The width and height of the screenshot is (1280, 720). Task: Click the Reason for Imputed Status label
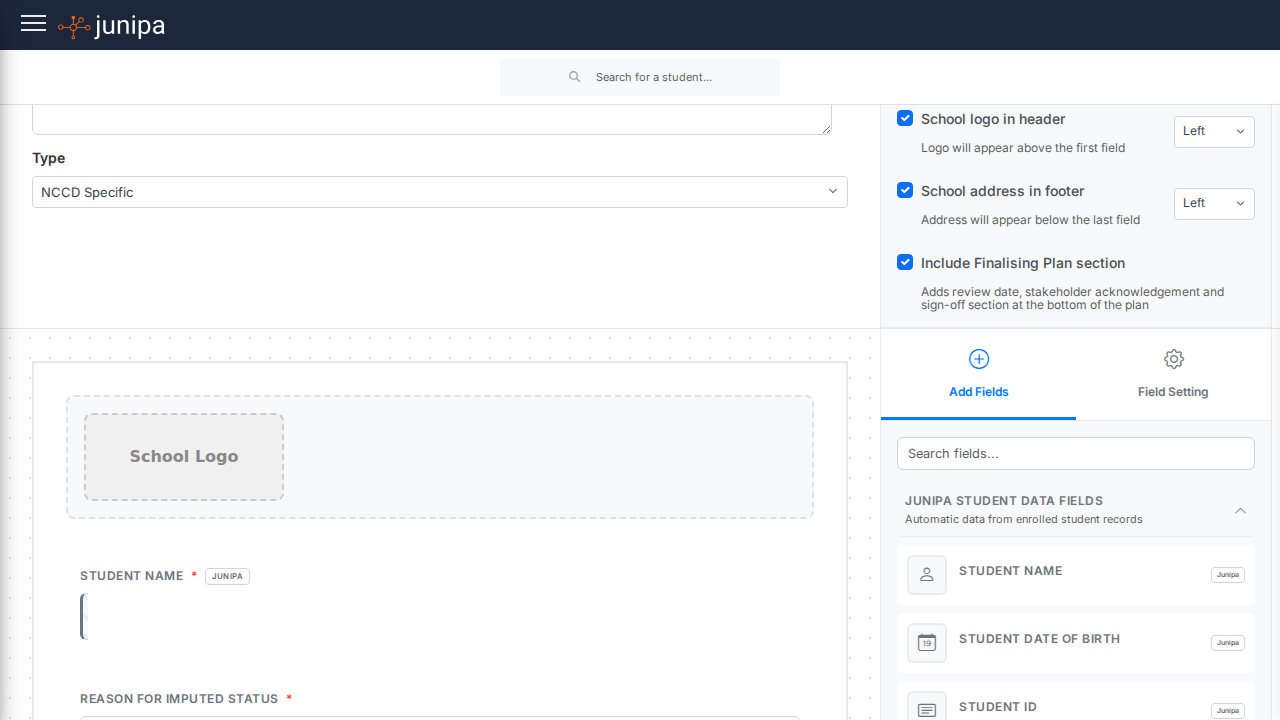(179, 699)
